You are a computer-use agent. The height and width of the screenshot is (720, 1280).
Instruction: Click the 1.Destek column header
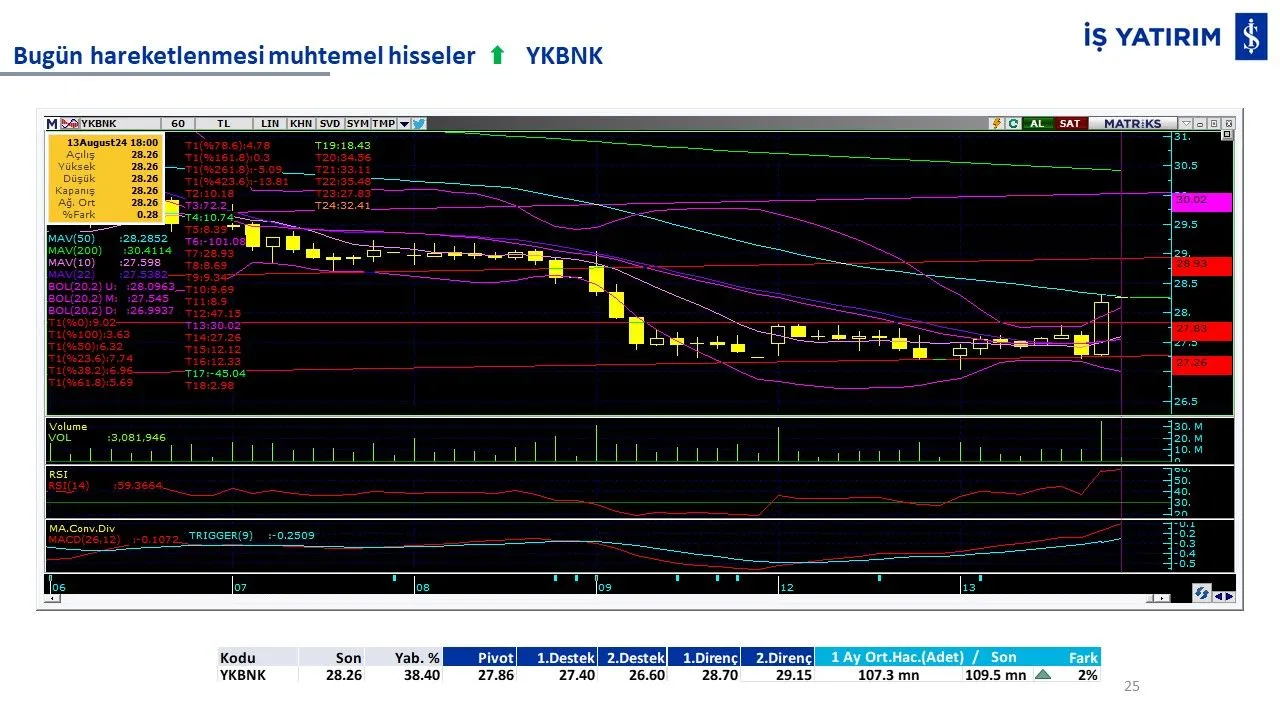coord(557,657)
